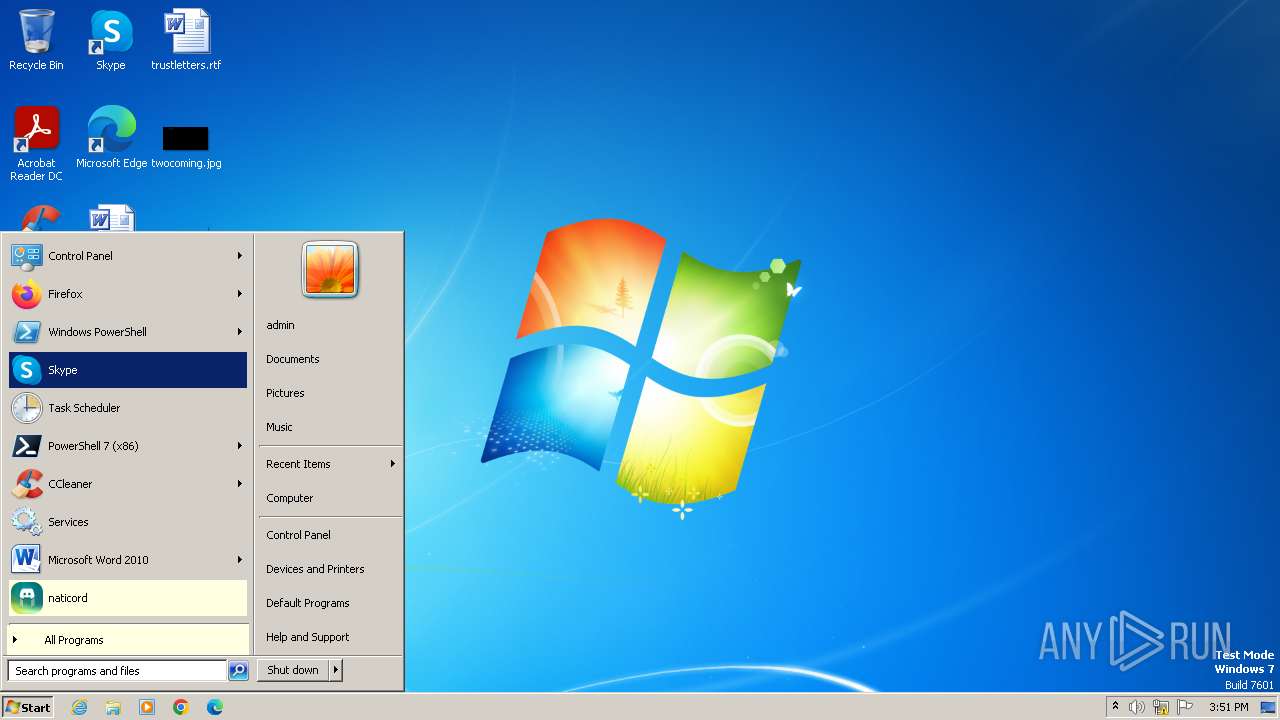Screen dimensions: 1280x720
Task: Expand Firefox jump list arrow
Action: pos(240,294)
